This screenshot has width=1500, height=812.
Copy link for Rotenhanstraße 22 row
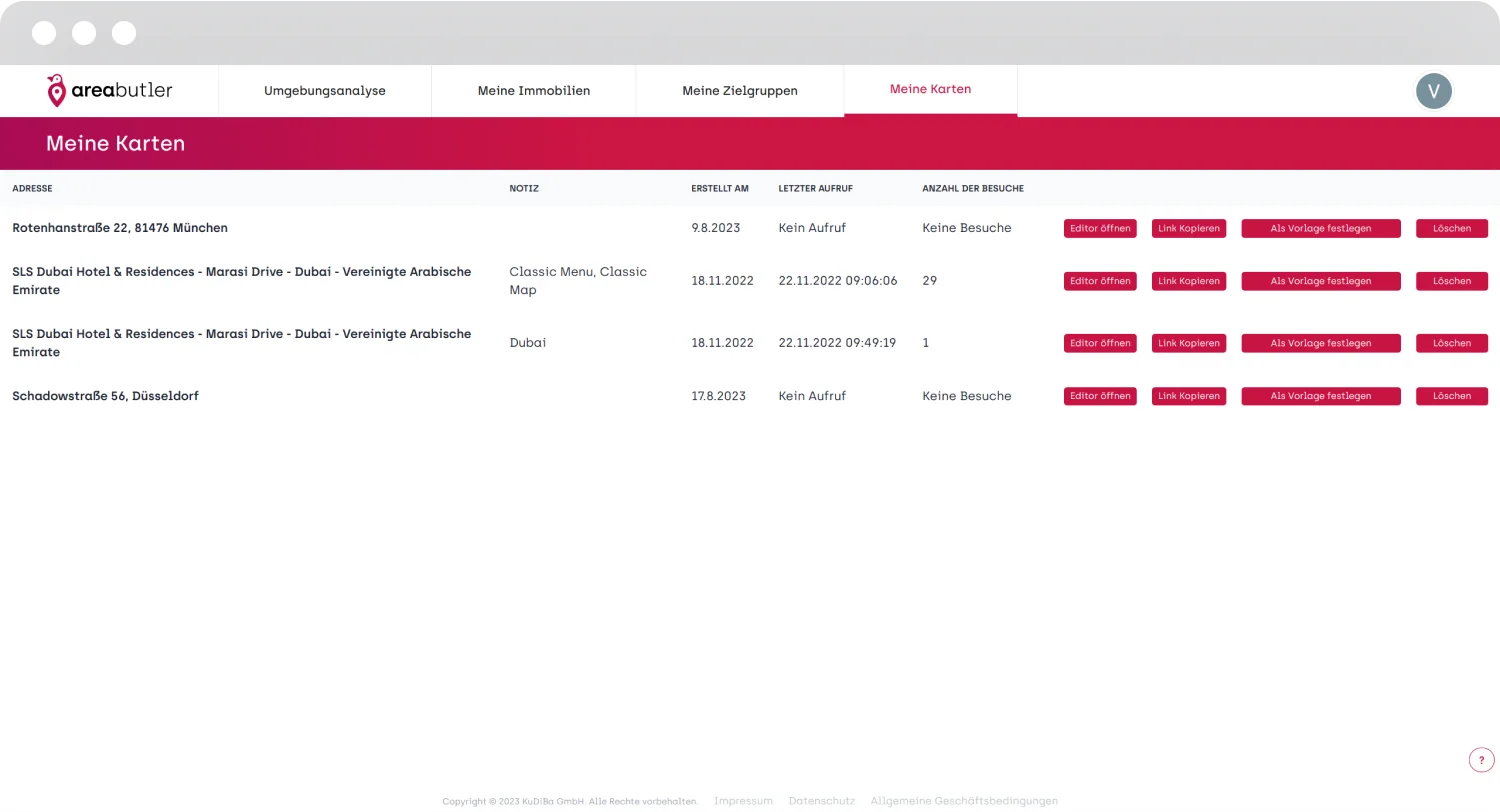(1189, 228)
